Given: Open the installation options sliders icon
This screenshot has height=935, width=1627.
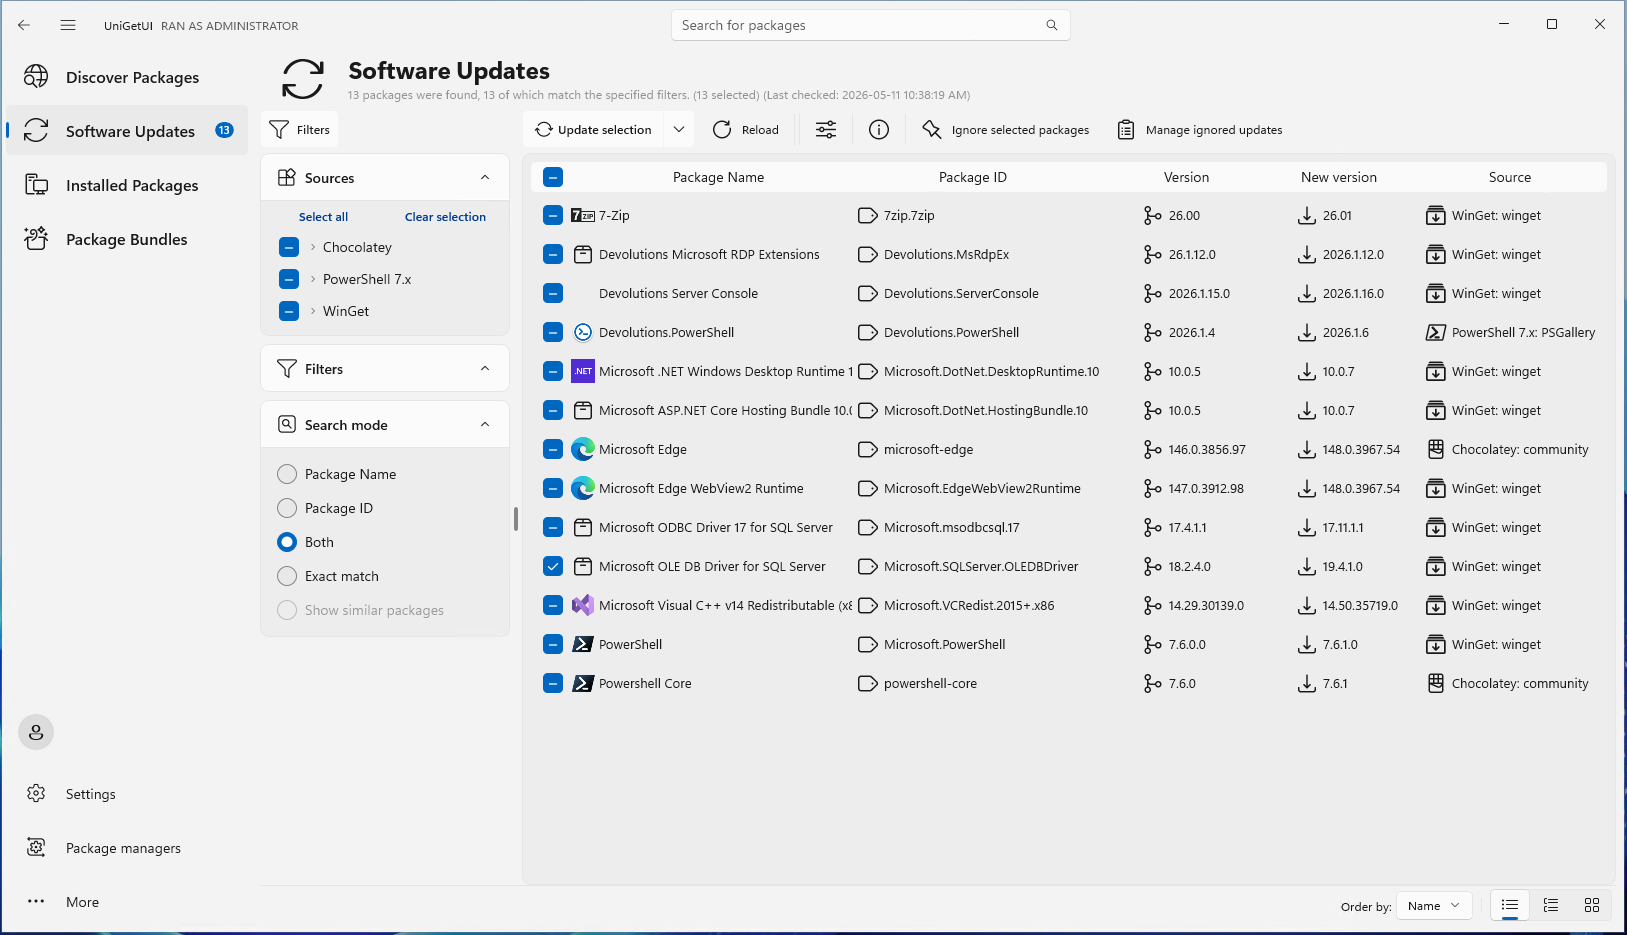Looking at the screenshot, I should click(x=826, y=130).
